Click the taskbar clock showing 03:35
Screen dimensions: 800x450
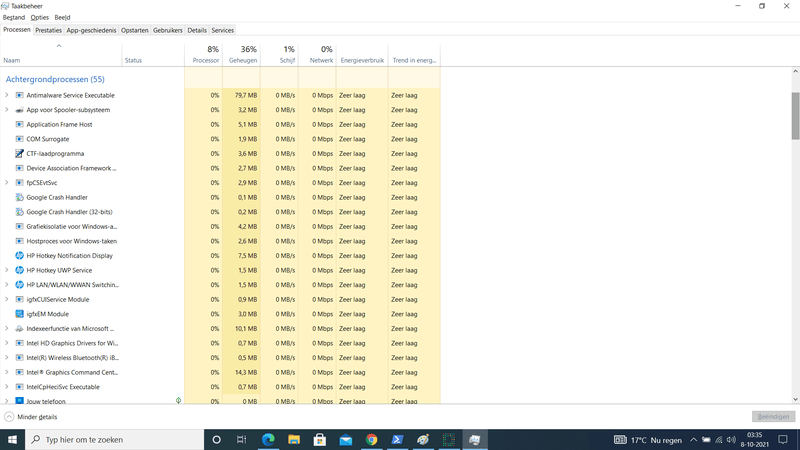point(755,439)
